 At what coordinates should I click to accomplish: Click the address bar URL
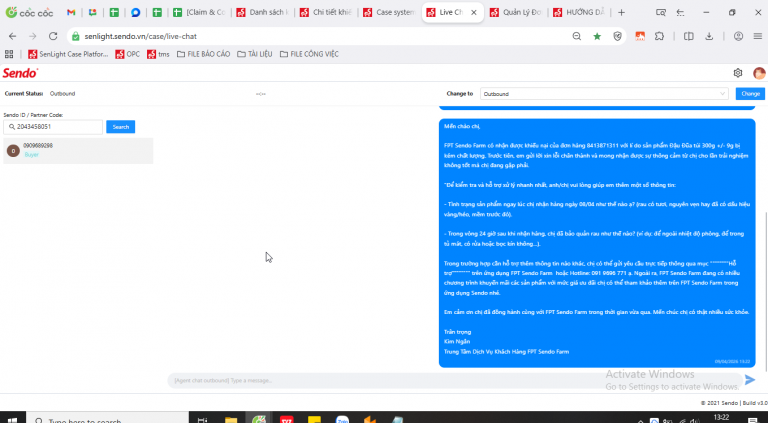(x=141, y=36)
